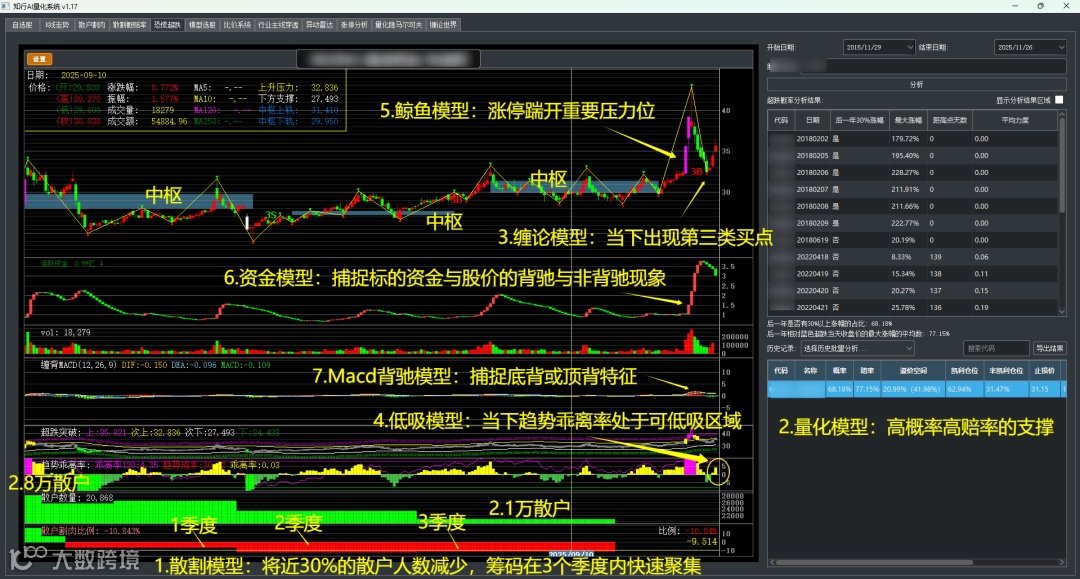
Task: Click the 平均力度 column header
Action: pos(1015,120)
